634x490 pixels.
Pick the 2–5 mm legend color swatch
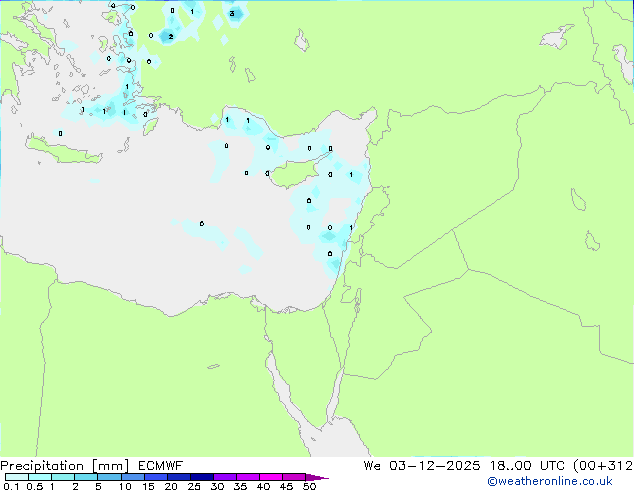coord(86,477)
